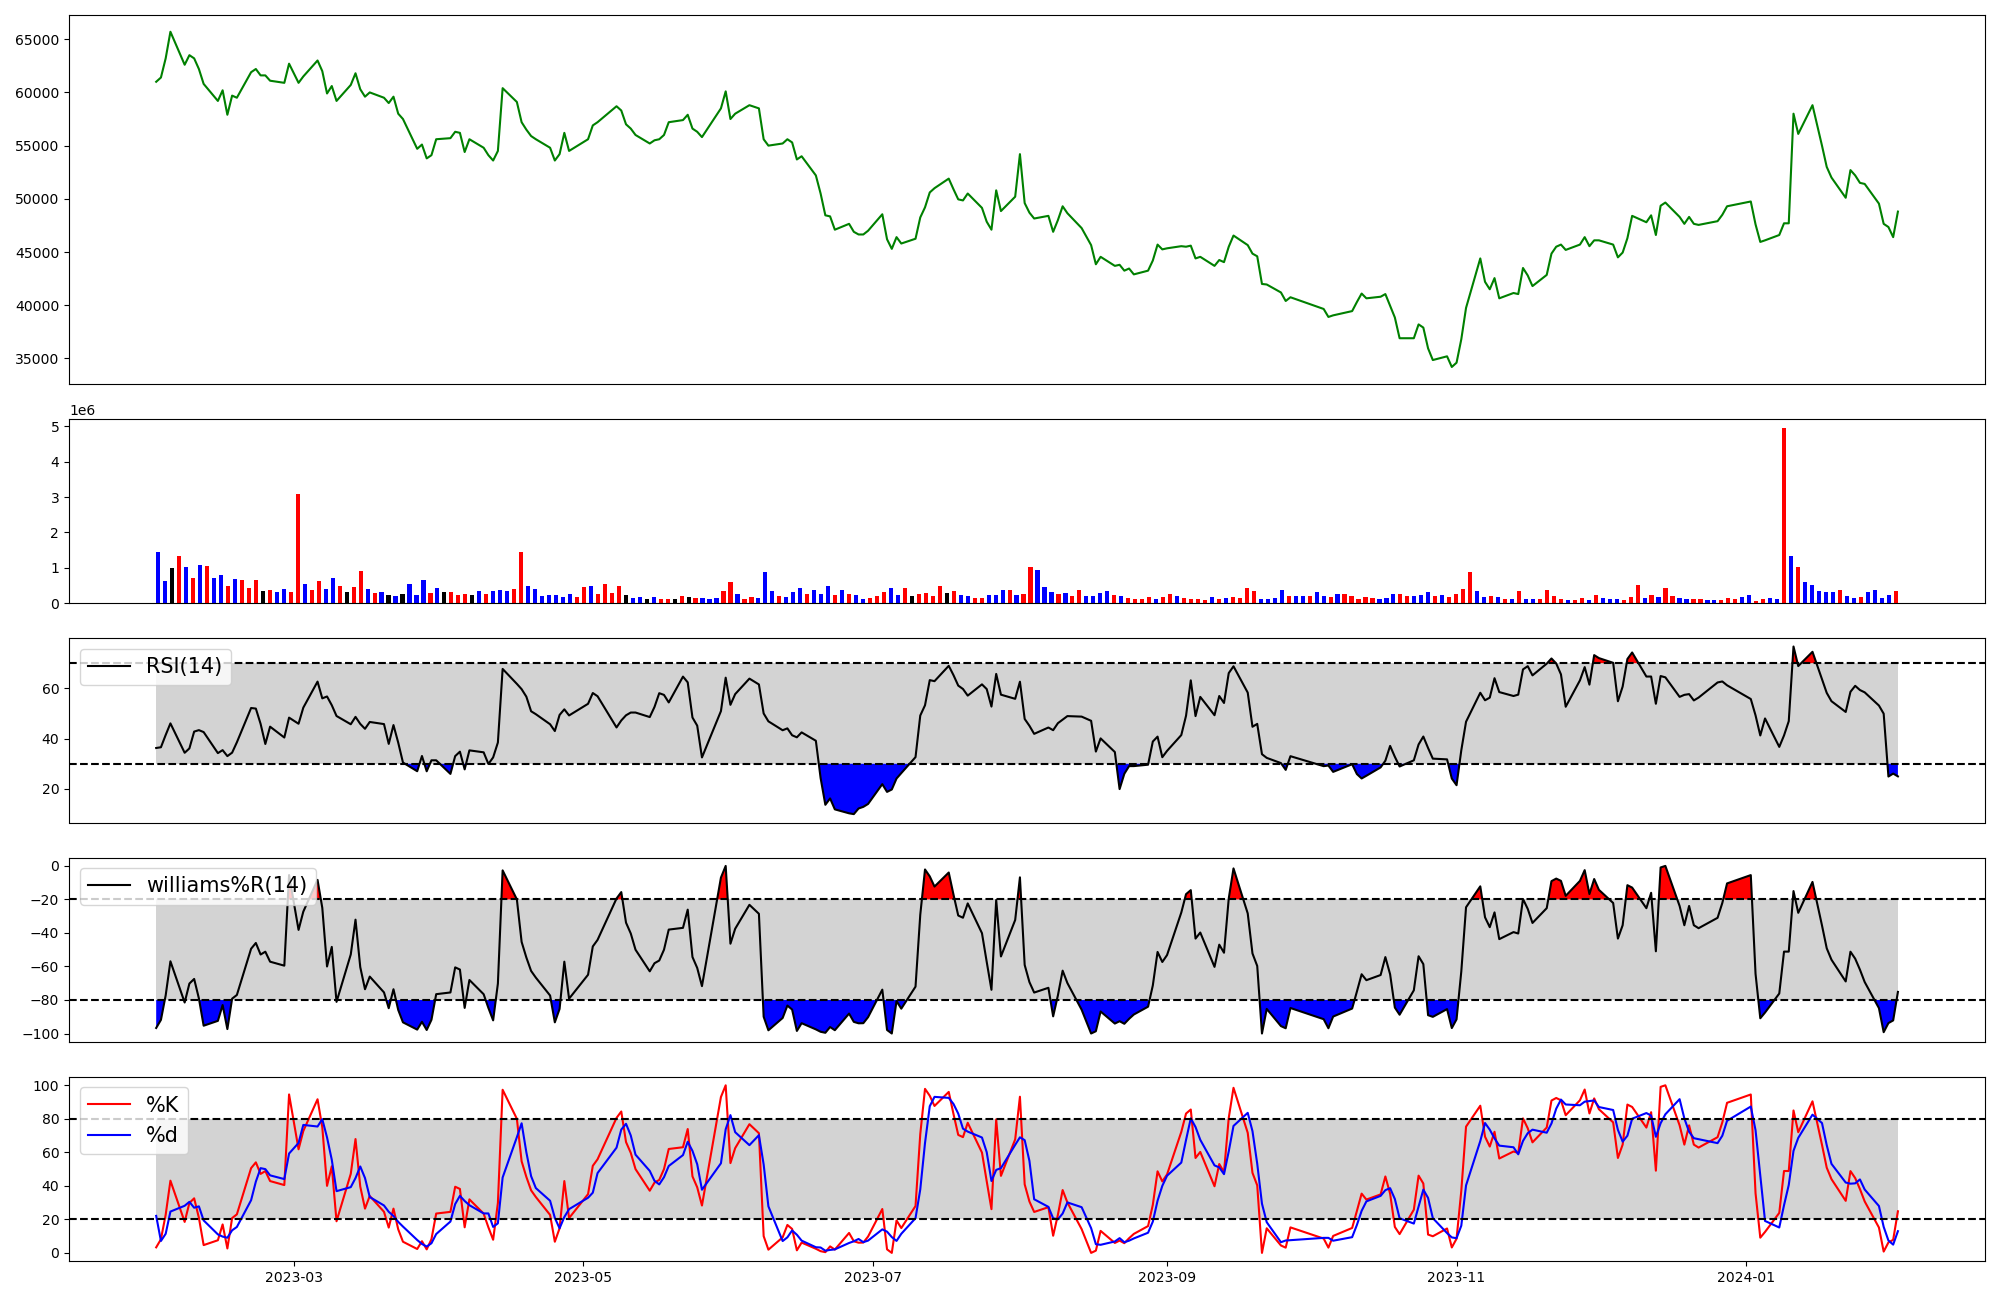Click the 2023-11 x-axis date label
The height and width of the screenshot is (1300, 2000).
point(1456,1277)
